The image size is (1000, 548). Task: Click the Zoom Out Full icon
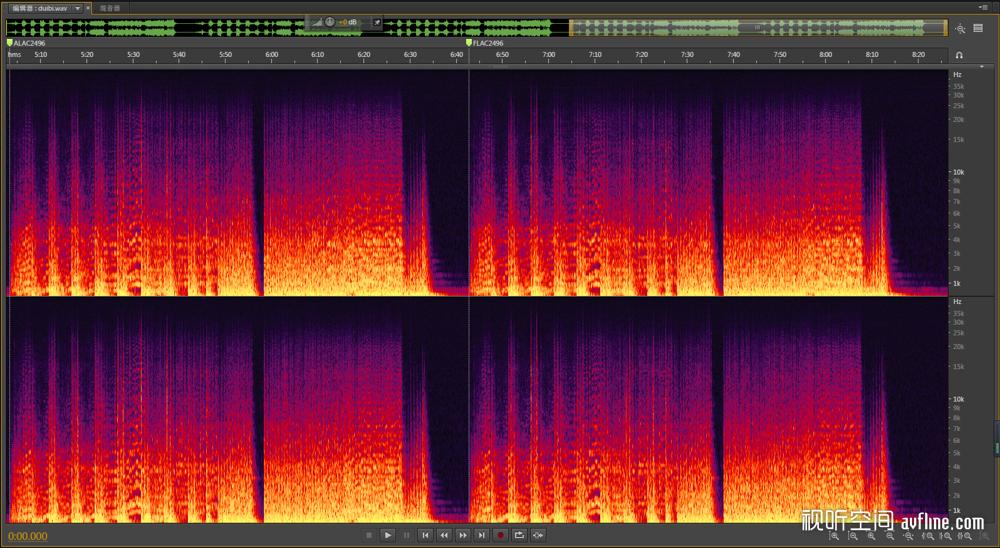coord(909,537)
